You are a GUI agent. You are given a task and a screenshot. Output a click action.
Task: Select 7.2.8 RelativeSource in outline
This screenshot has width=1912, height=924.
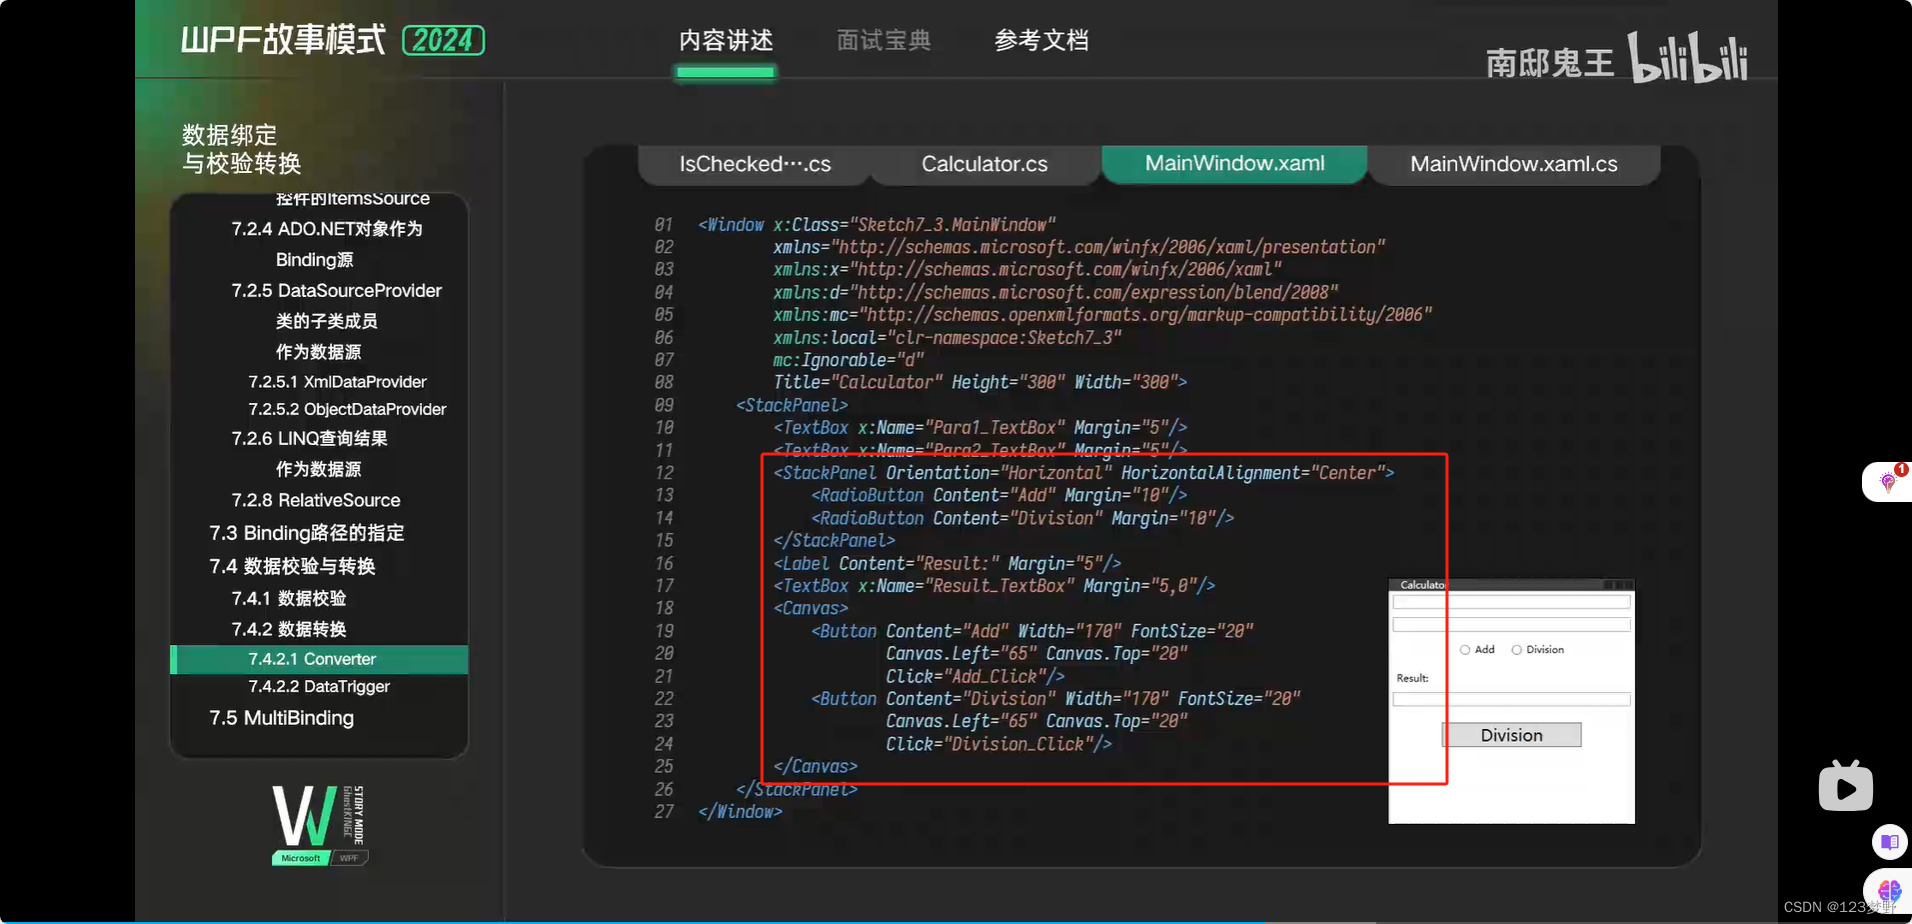[315, 500]
